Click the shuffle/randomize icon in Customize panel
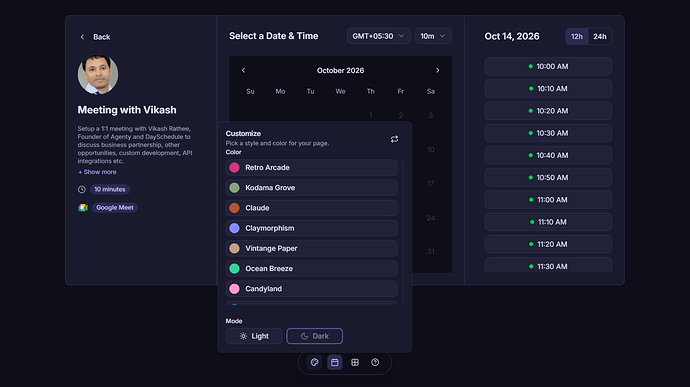 394,139
